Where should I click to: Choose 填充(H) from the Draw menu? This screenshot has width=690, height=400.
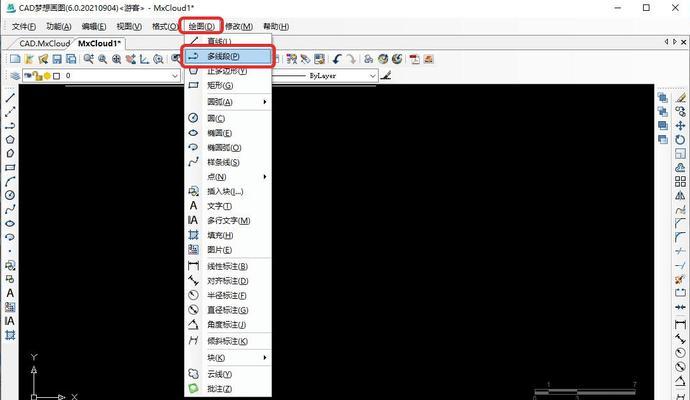click(228, 235)
